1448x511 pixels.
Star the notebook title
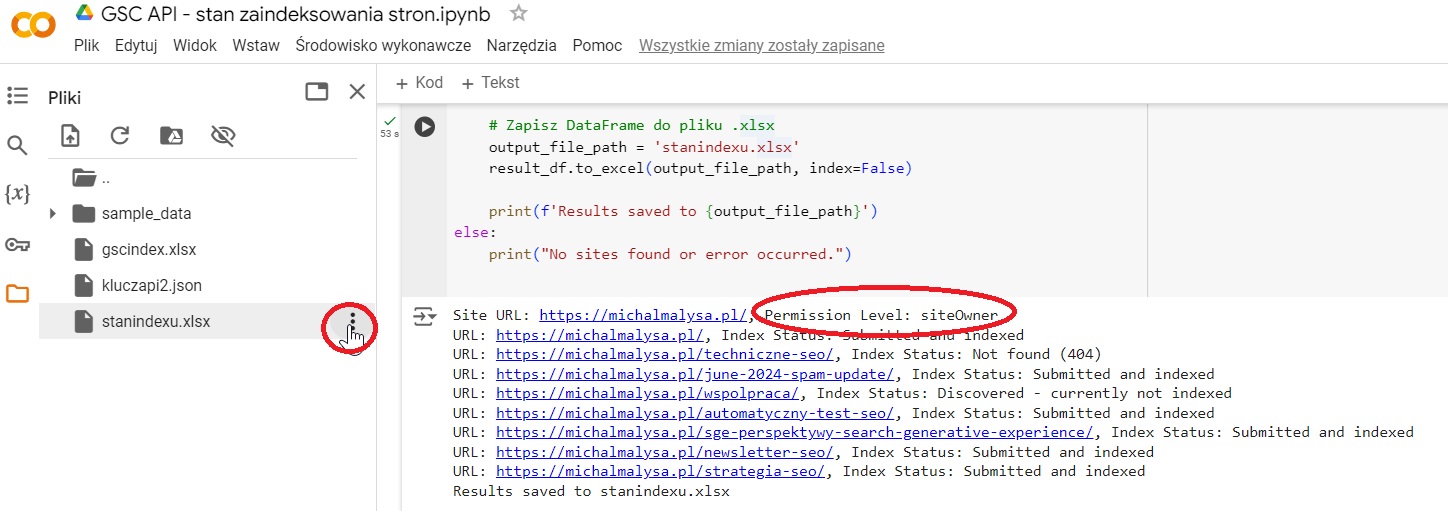[x=518, y=14]
